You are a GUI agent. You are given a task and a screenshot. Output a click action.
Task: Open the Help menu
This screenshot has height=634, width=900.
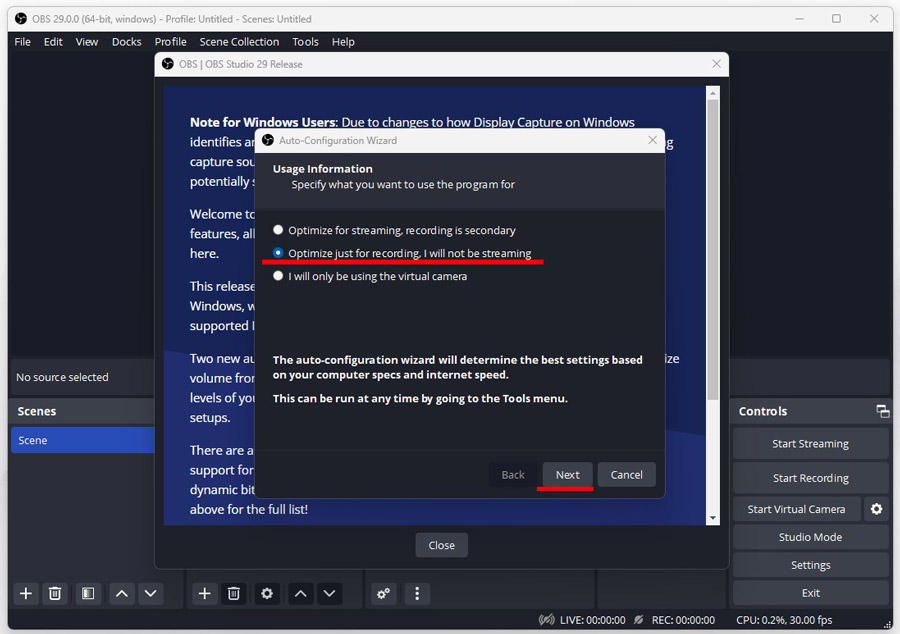(x=343, y=42)
